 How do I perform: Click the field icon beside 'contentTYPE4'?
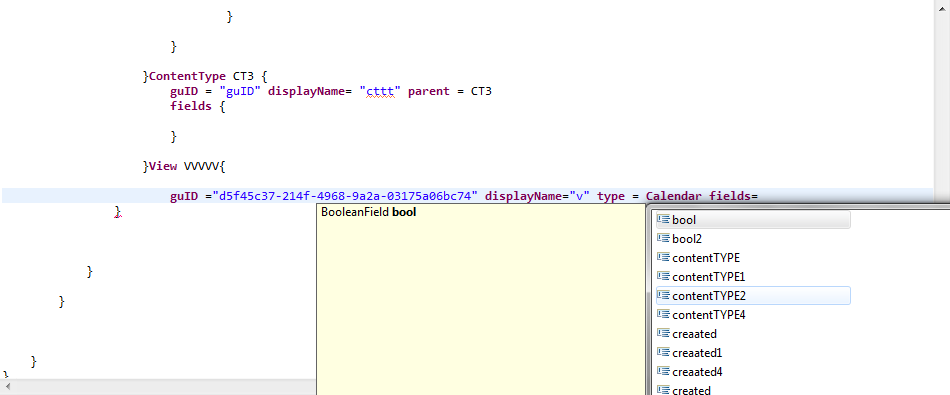pos(663,314)
